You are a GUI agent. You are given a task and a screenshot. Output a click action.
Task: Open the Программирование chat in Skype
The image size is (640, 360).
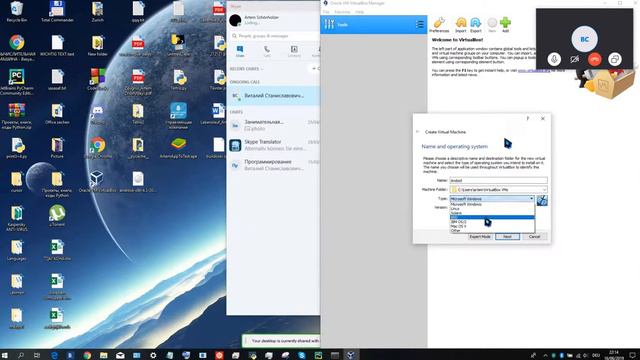pos(273,165)
